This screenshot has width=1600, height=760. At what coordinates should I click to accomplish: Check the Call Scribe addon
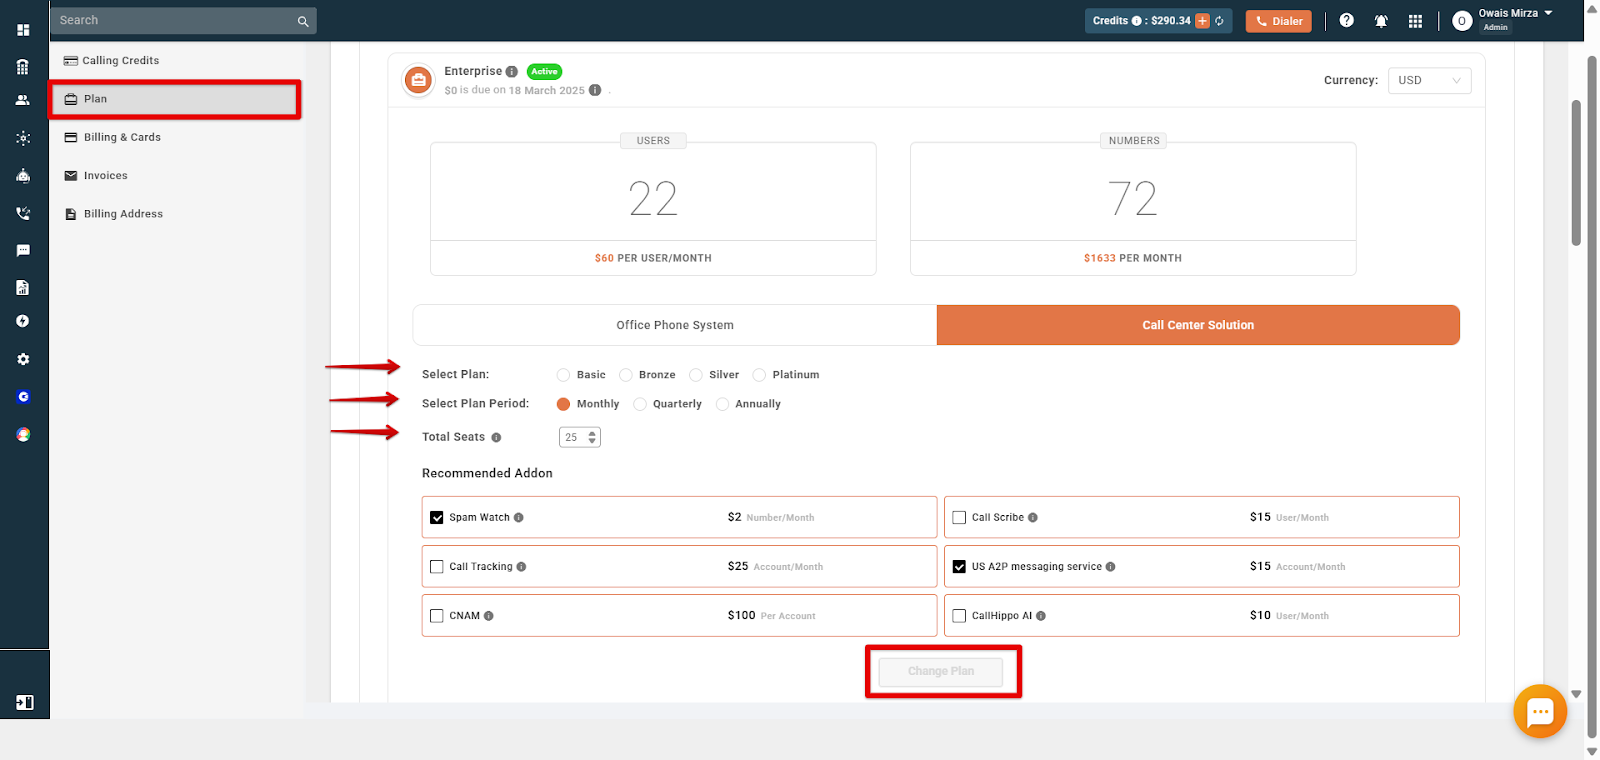959,518
